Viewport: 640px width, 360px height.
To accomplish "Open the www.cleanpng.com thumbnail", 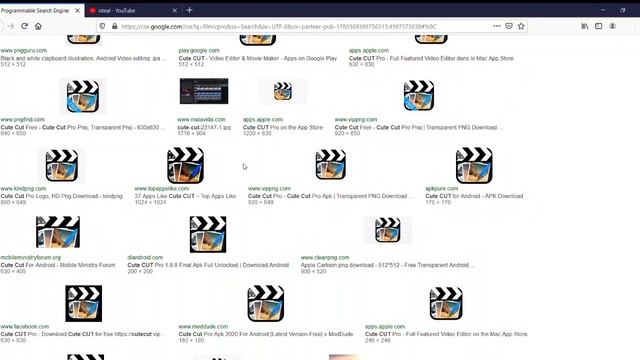I will coord(388,230).
